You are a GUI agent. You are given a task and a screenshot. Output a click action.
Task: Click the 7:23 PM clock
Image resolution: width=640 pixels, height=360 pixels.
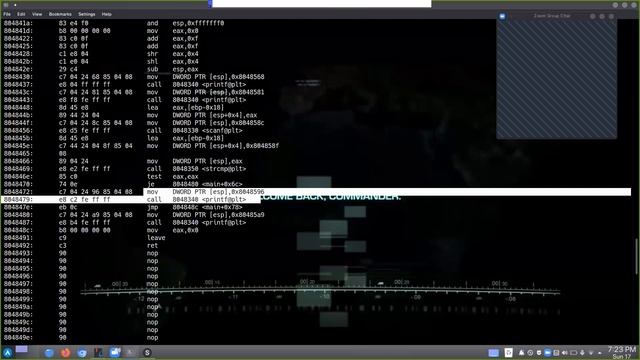622,349
